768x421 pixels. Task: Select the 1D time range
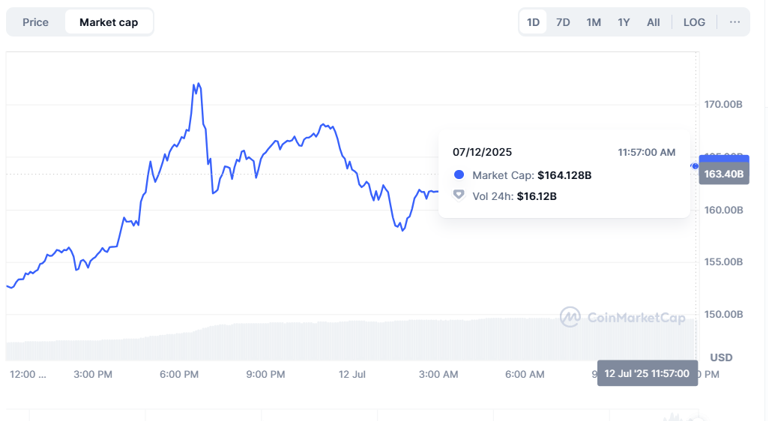[x=533, y=22]
